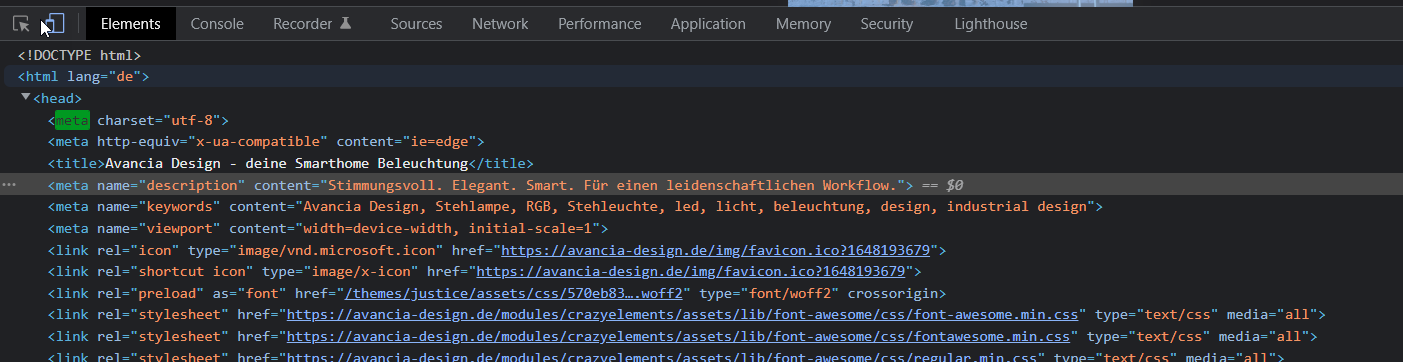Click the 'Stimmungsvoll. Elegant. Smart.' content value

[611, 185]
